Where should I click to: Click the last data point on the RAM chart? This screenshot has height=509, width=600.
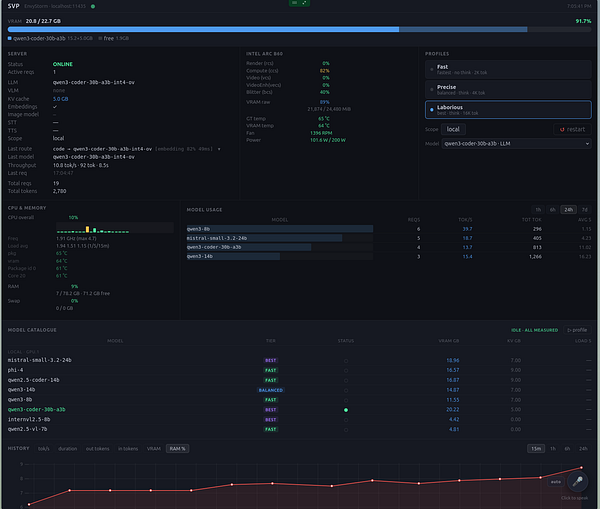point(581,468)
